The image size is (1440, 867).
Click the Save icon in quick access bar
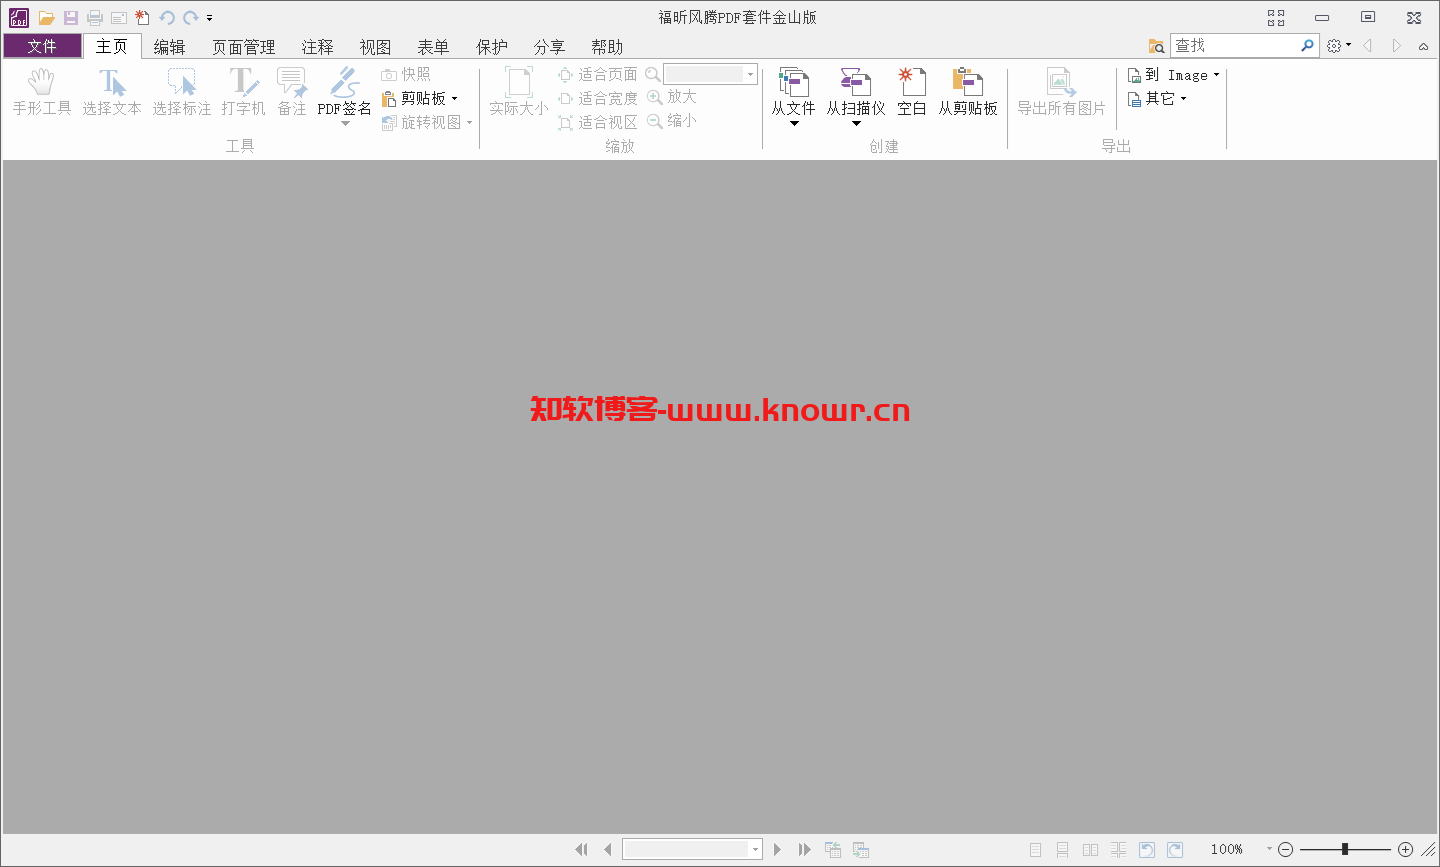pos(71,18)
